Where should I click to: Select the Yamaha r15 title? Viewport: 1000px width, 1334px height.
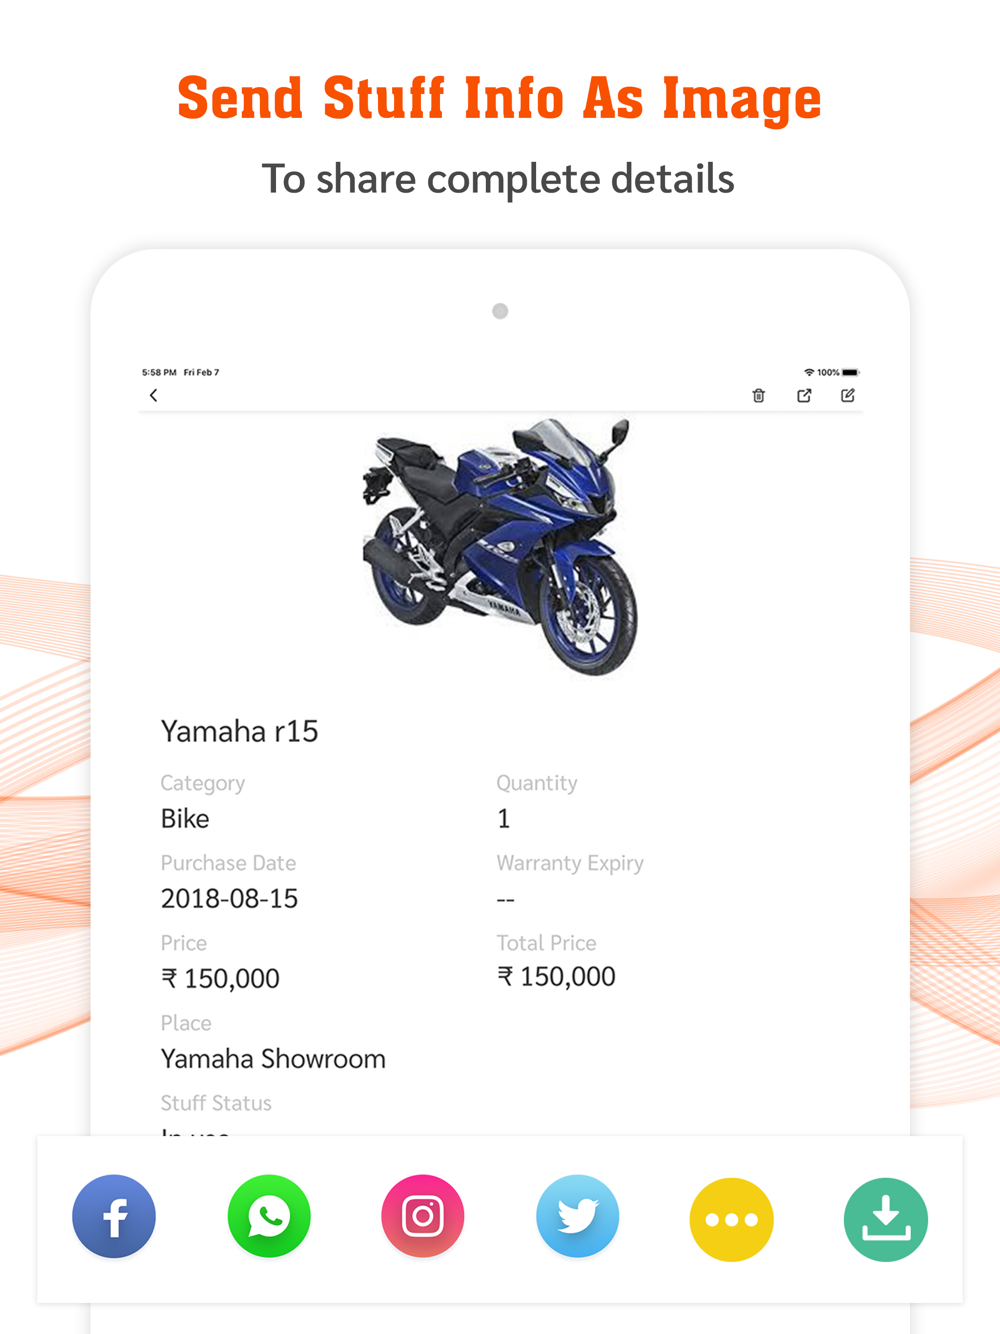pos(240,731)
